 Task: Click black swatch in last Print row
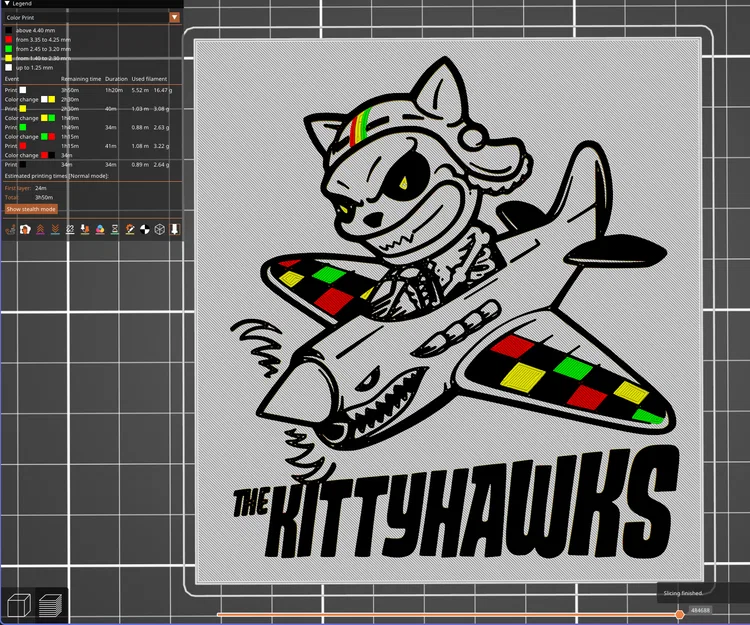tap(23, 164)
